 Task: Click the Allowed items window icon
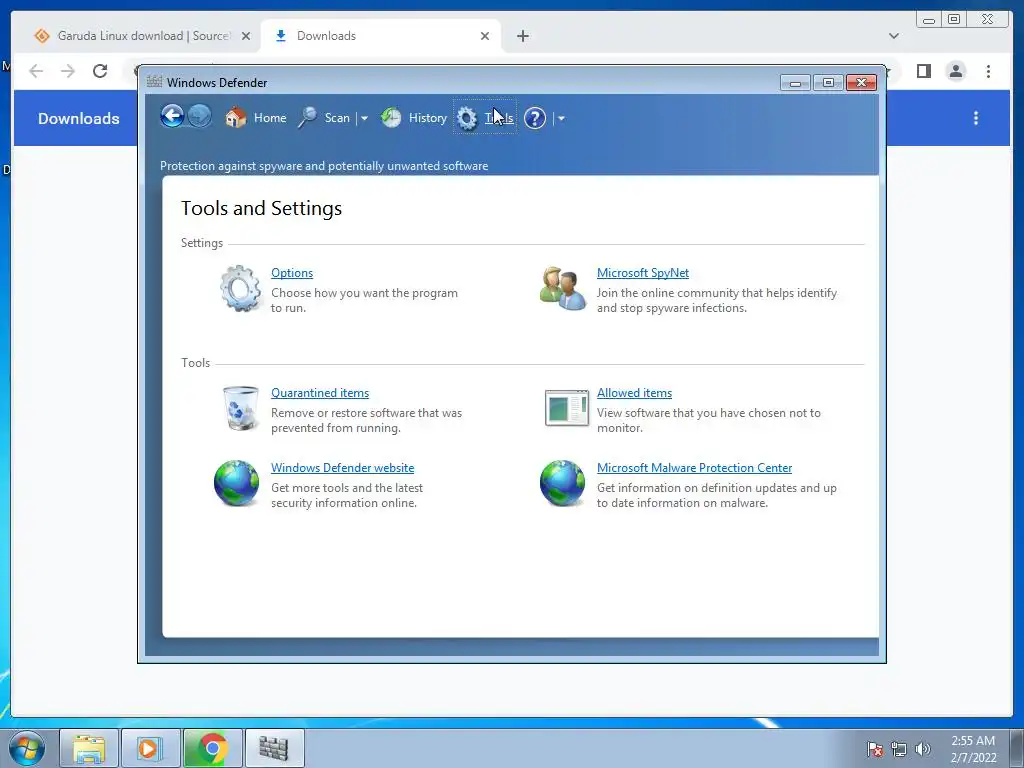point(567,408)
